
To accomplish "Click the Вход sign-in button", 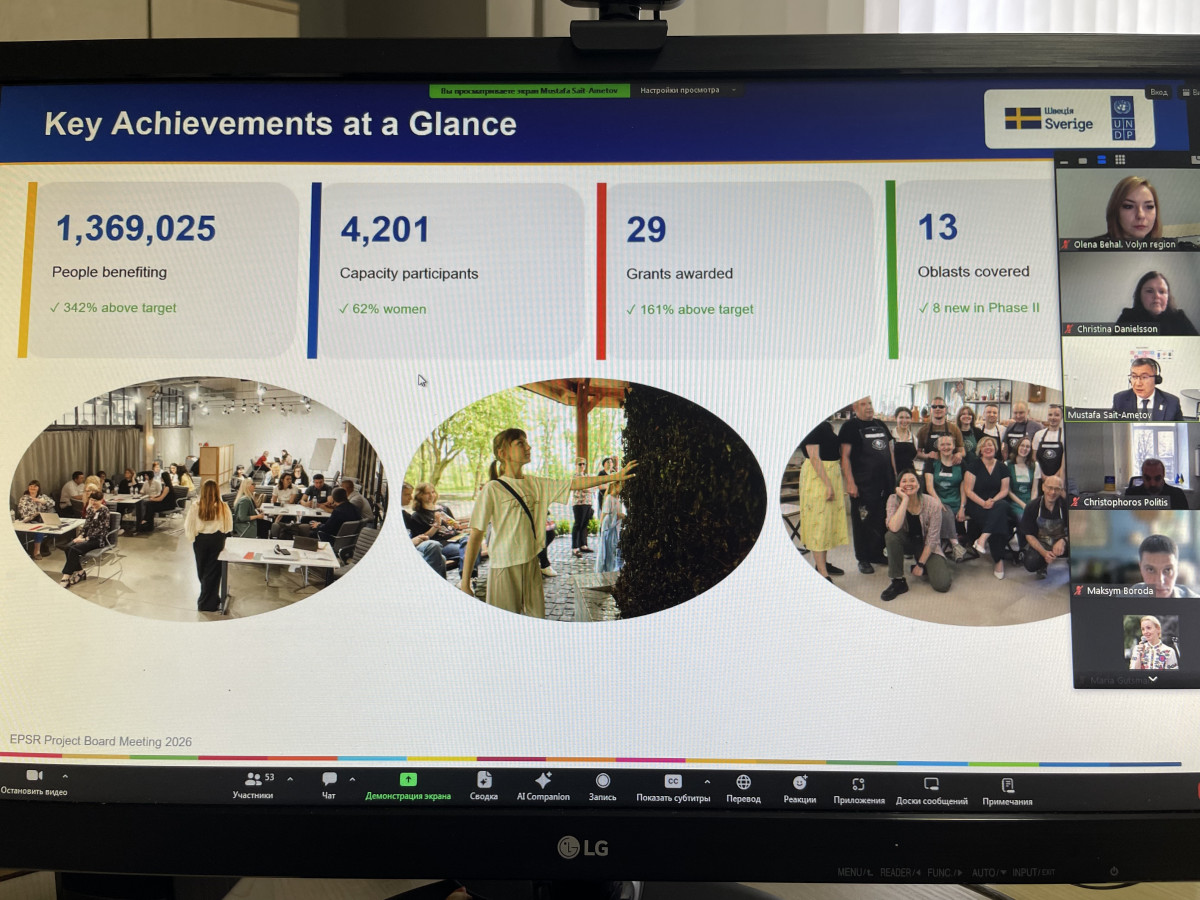I will tap(1158, 92).
